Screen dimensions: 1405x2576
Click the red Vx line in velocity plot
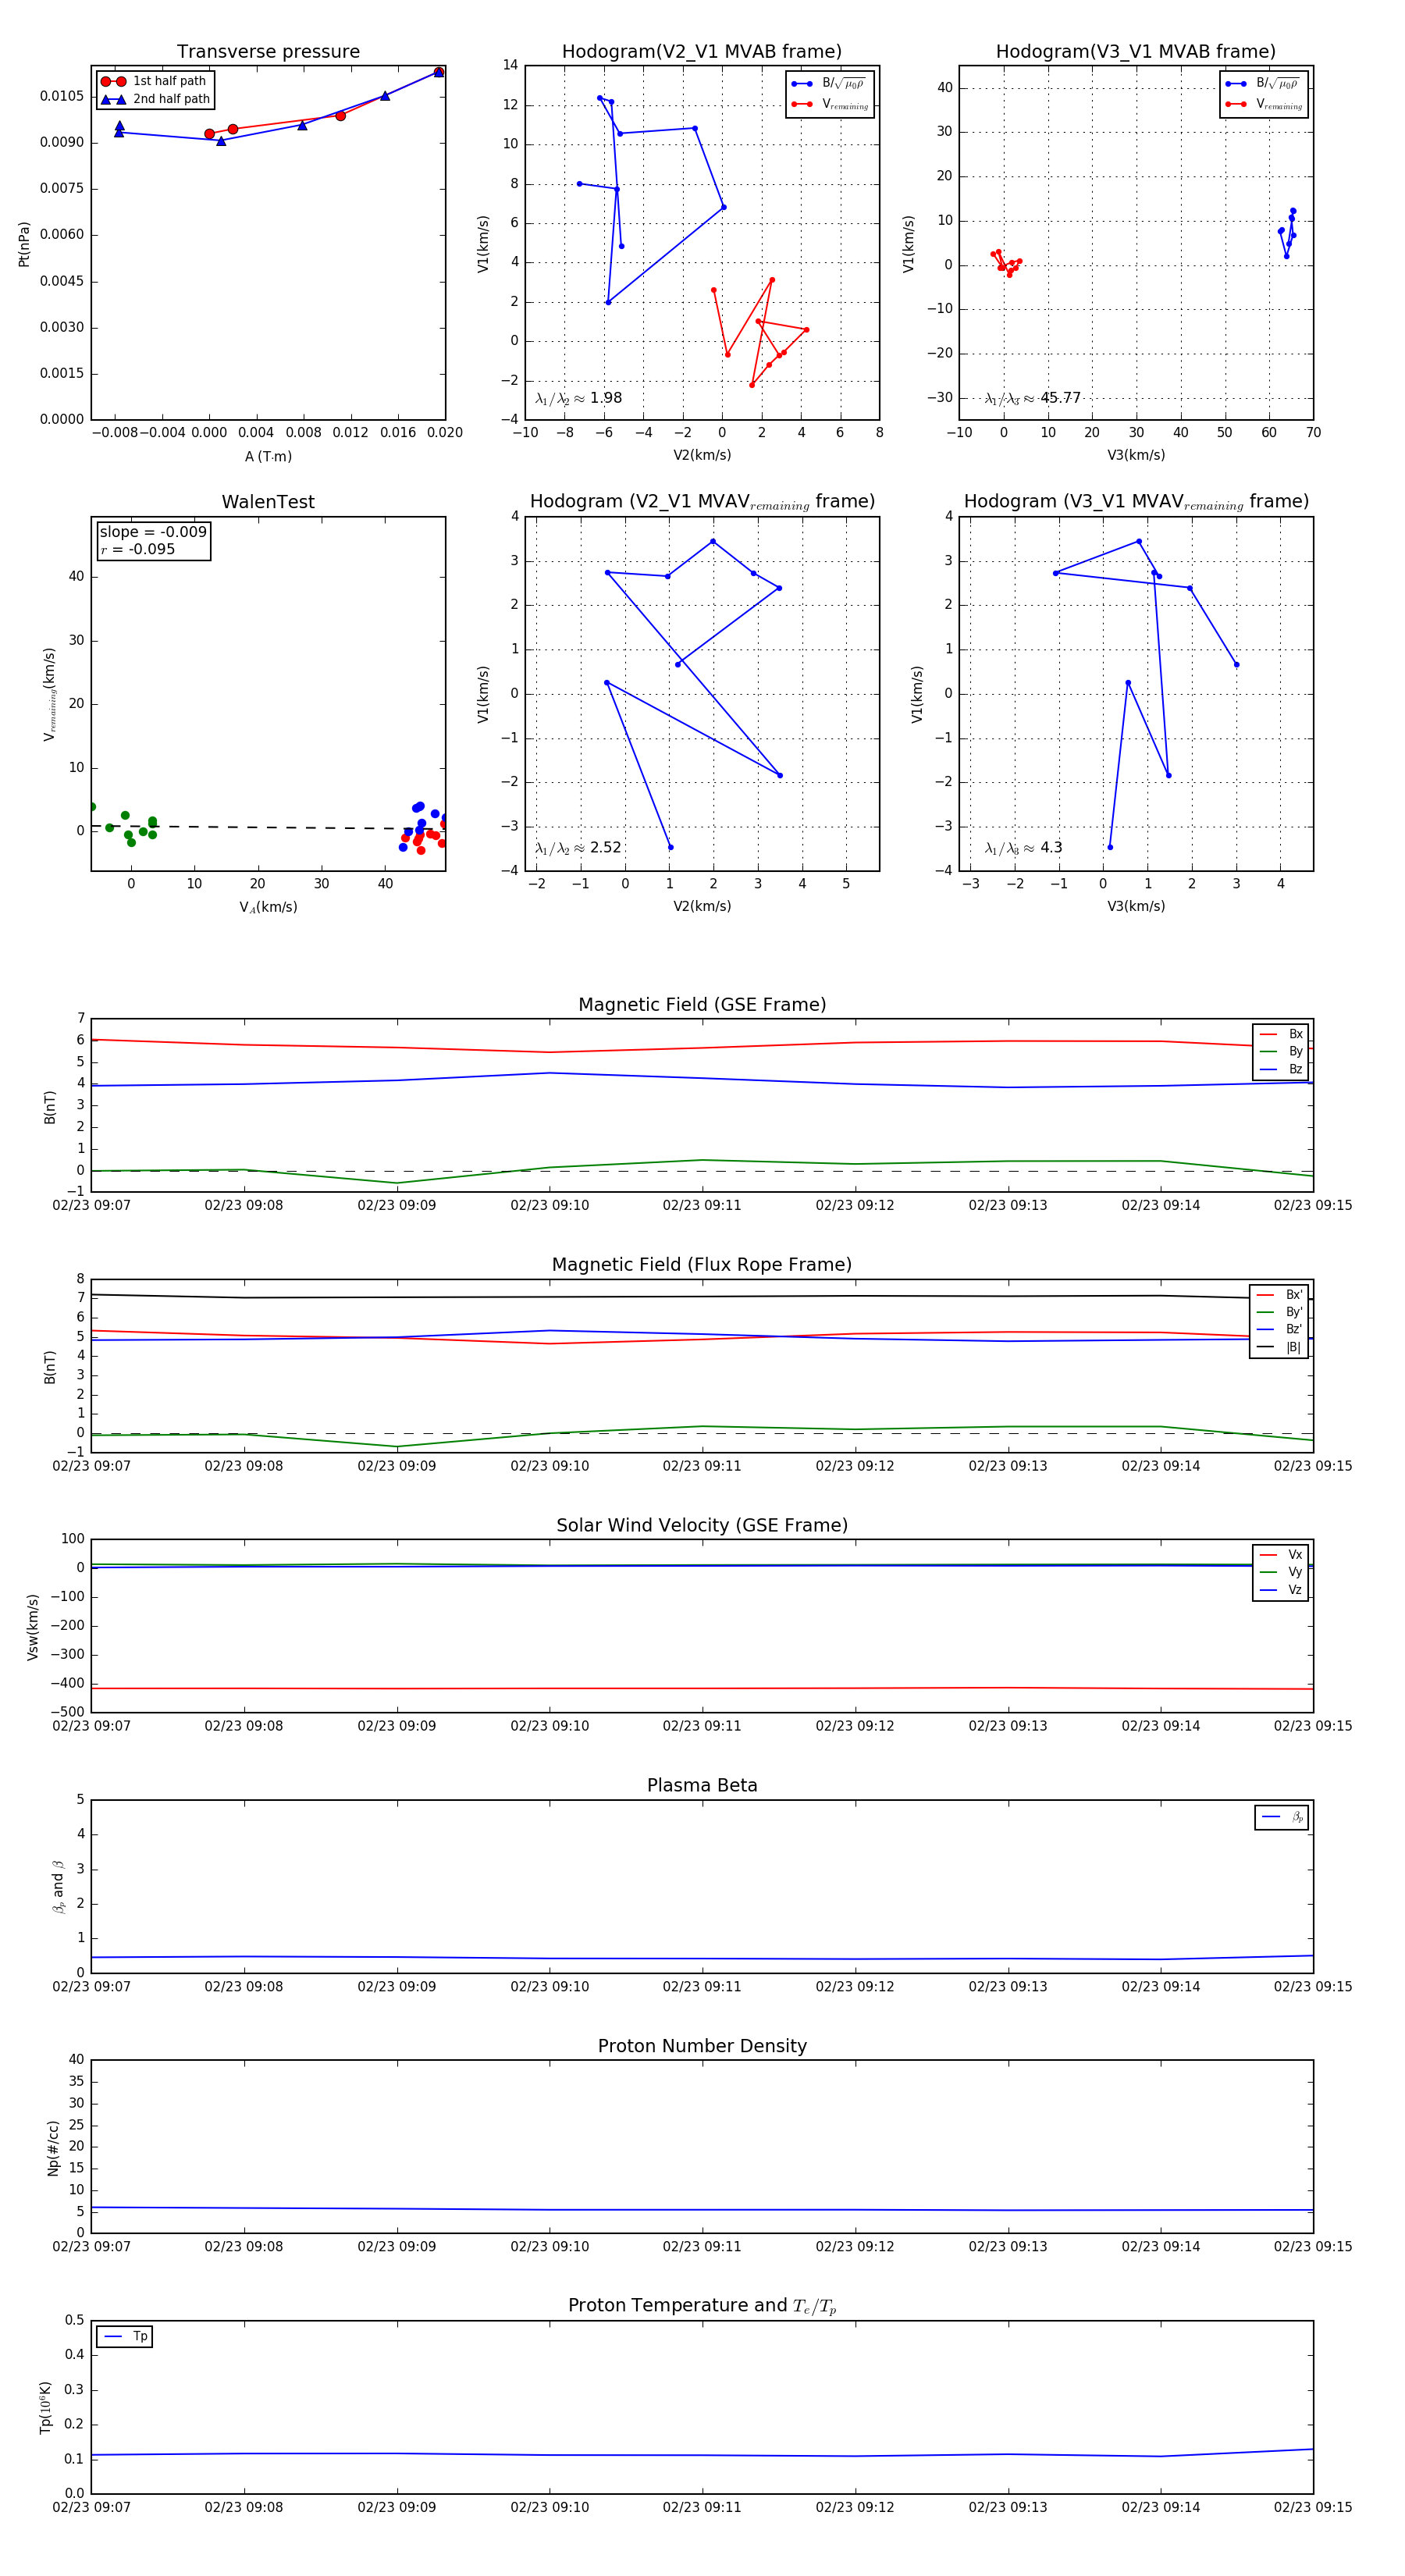702,1688
